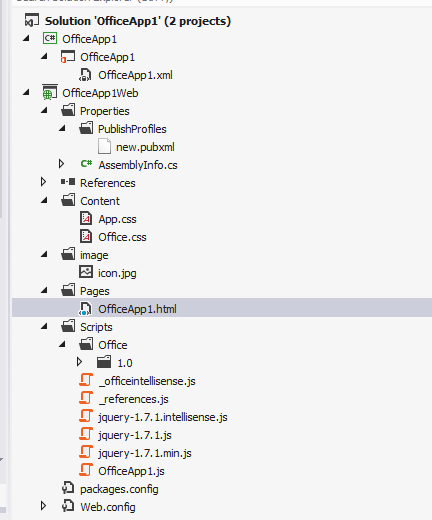Collapse the Scripts folder
This screenshot has width=432, height=520.
point(44,327)
